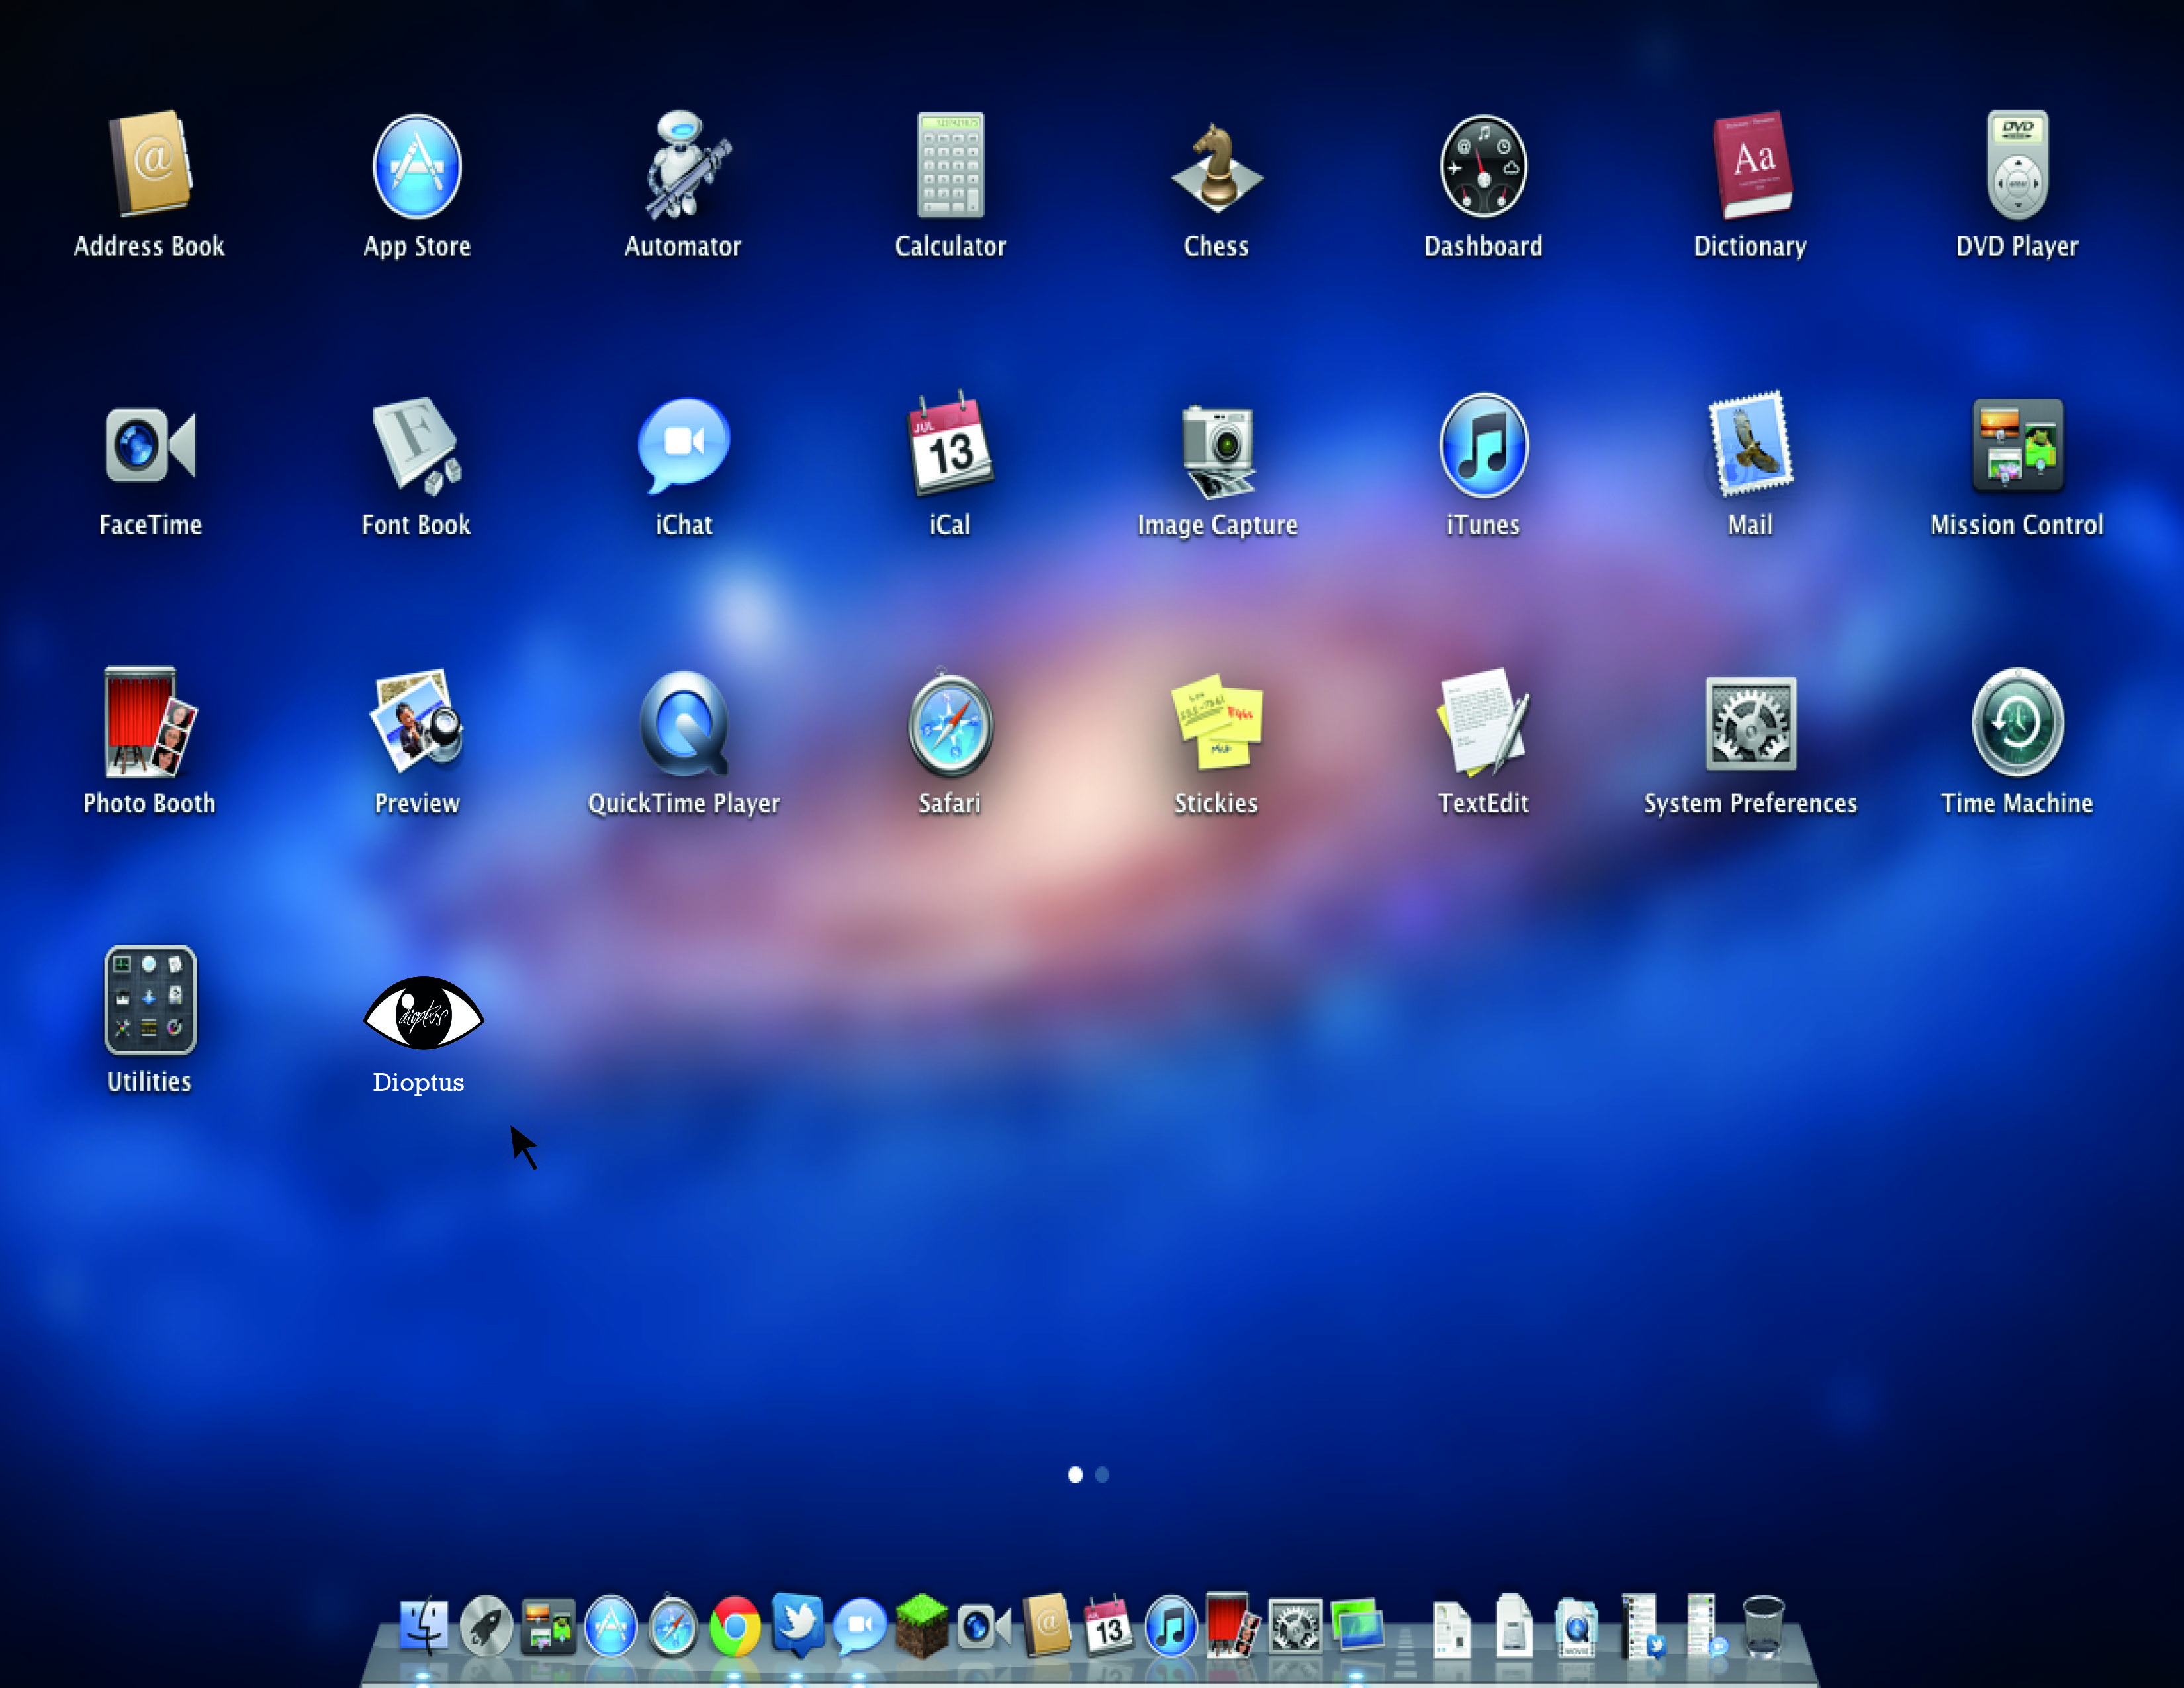The height and width of the screenshot is (1688, 2184).
Task: Open the Font Book app
Action: pyautogui.click(x=416, y=447)
